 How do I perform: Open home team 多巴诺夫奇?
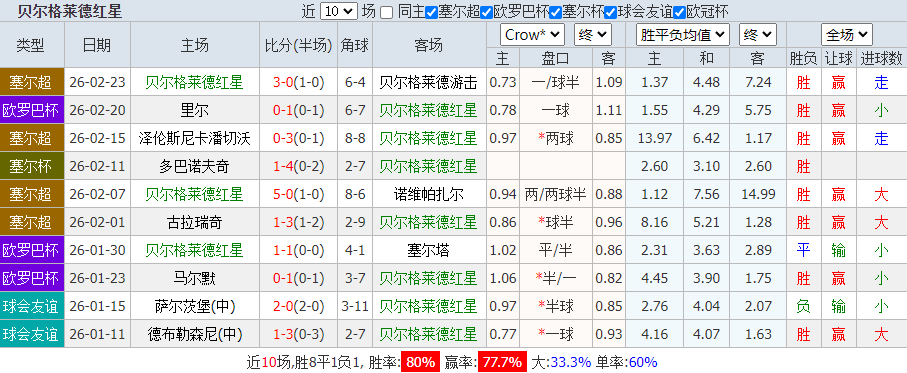pyautogui.click(x=195, y=166)
